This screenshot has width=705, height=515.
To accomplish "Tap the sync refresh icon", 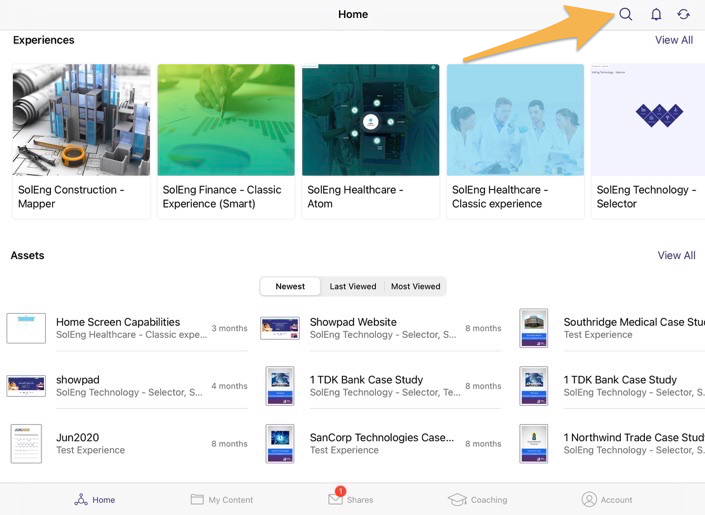I will tap(683, 14).
